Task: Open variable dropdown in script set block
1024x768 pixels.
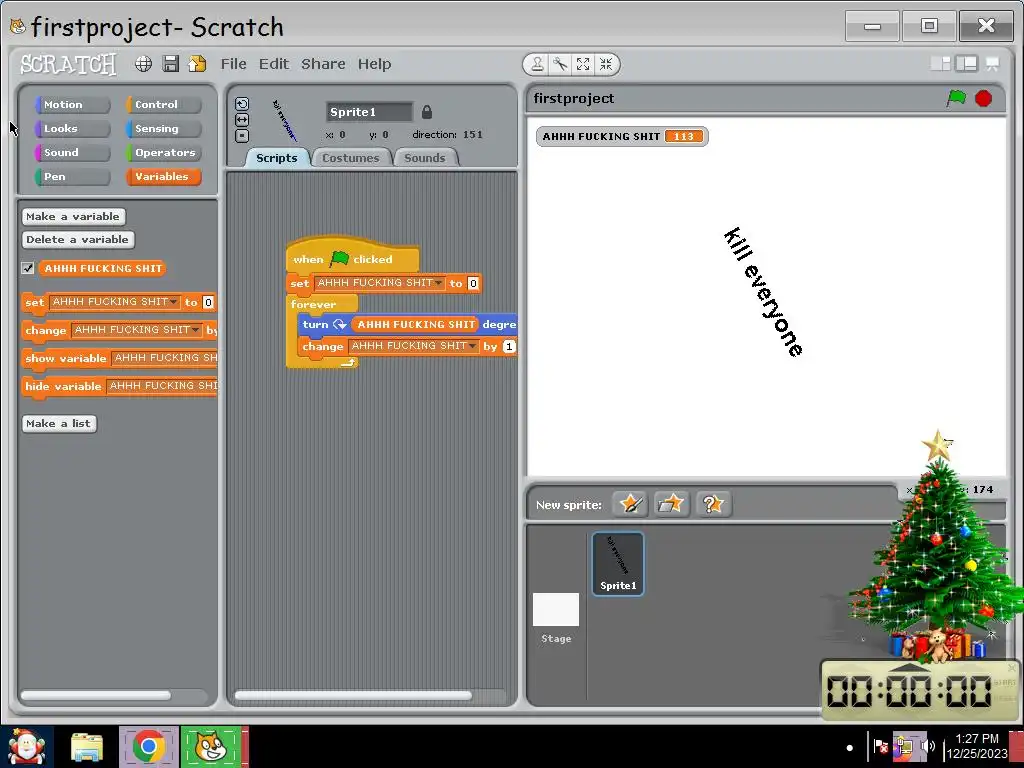Action: [438, 283]
